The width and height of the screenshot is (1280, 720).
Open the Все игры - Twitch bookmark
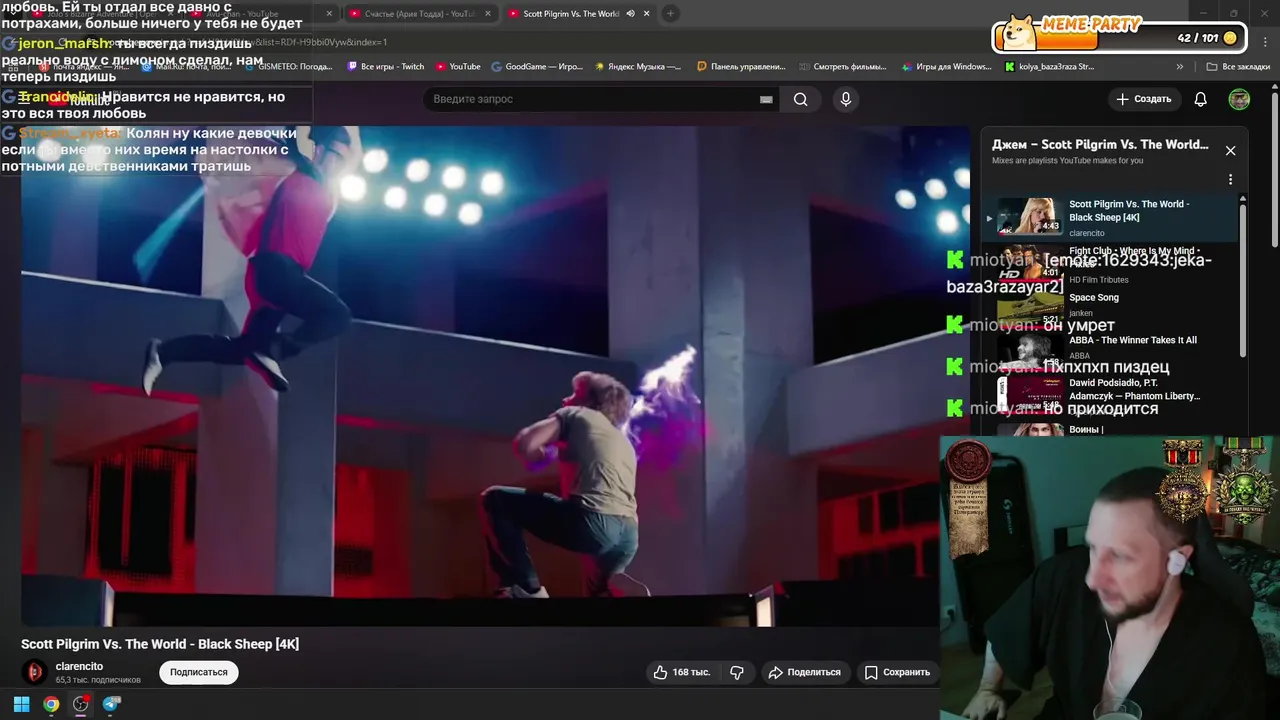[x=386, y=67]
